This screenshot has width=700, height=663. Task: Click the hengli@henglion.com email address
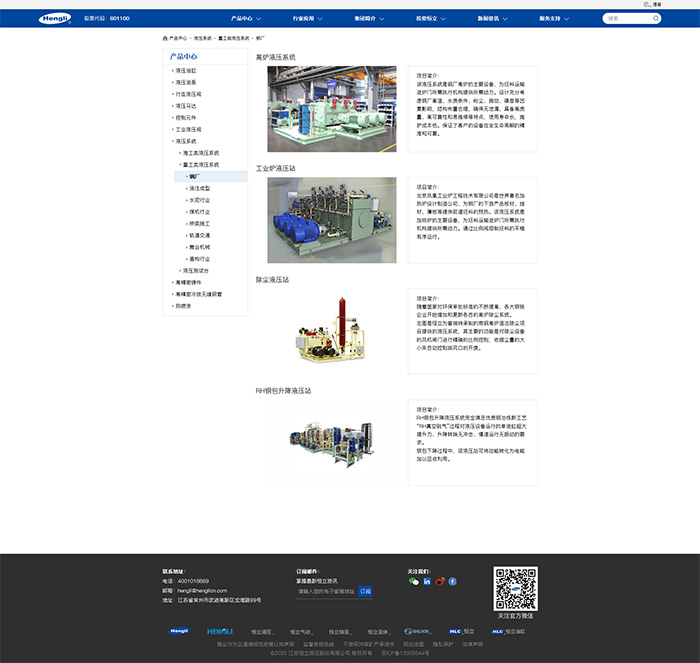pos(202,591)
